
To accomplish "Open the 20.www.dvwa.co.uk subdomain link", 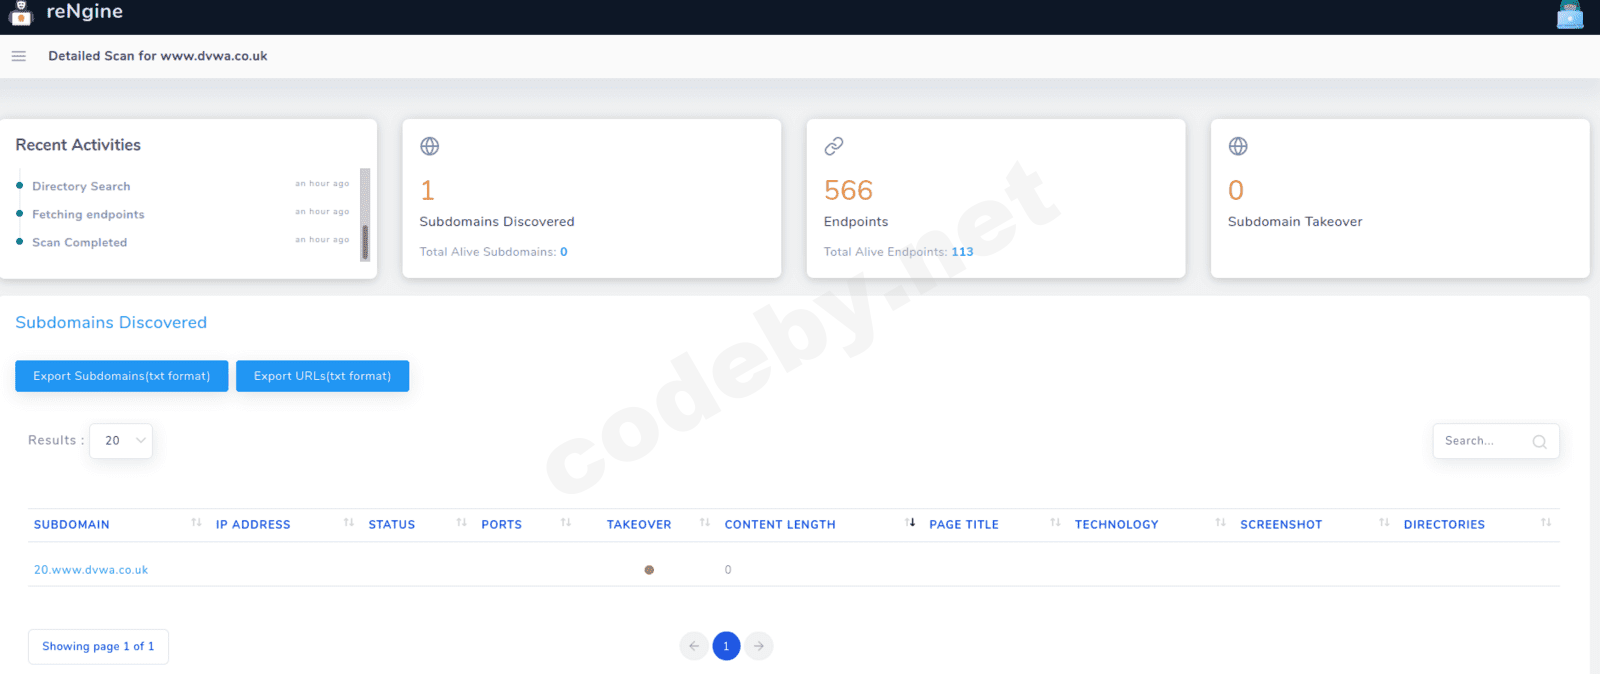I will [91, 570].
